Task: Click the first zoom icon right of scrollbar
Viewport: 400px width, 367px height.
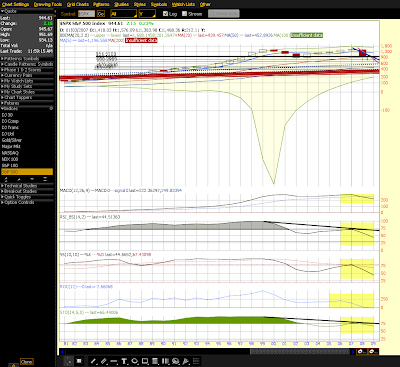Action: coord(362,352)
